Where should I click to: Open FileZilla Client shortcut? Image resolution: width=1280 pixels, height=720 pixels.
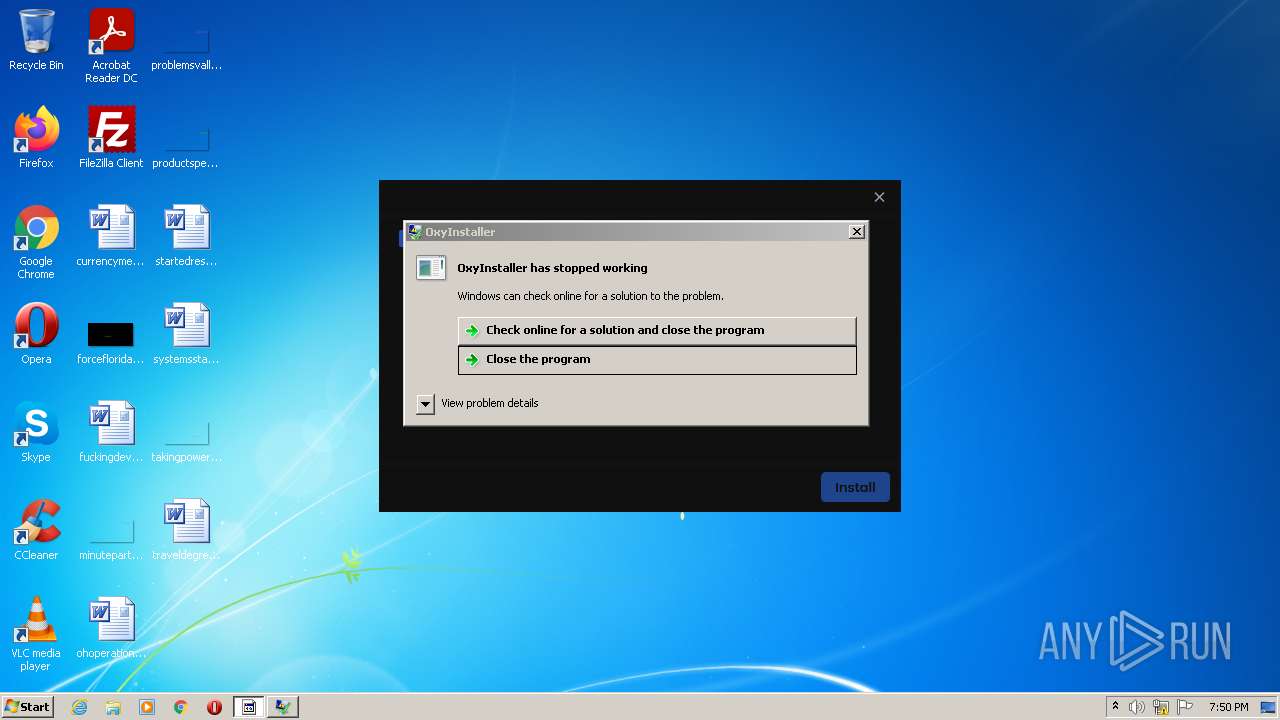point(111,138)
